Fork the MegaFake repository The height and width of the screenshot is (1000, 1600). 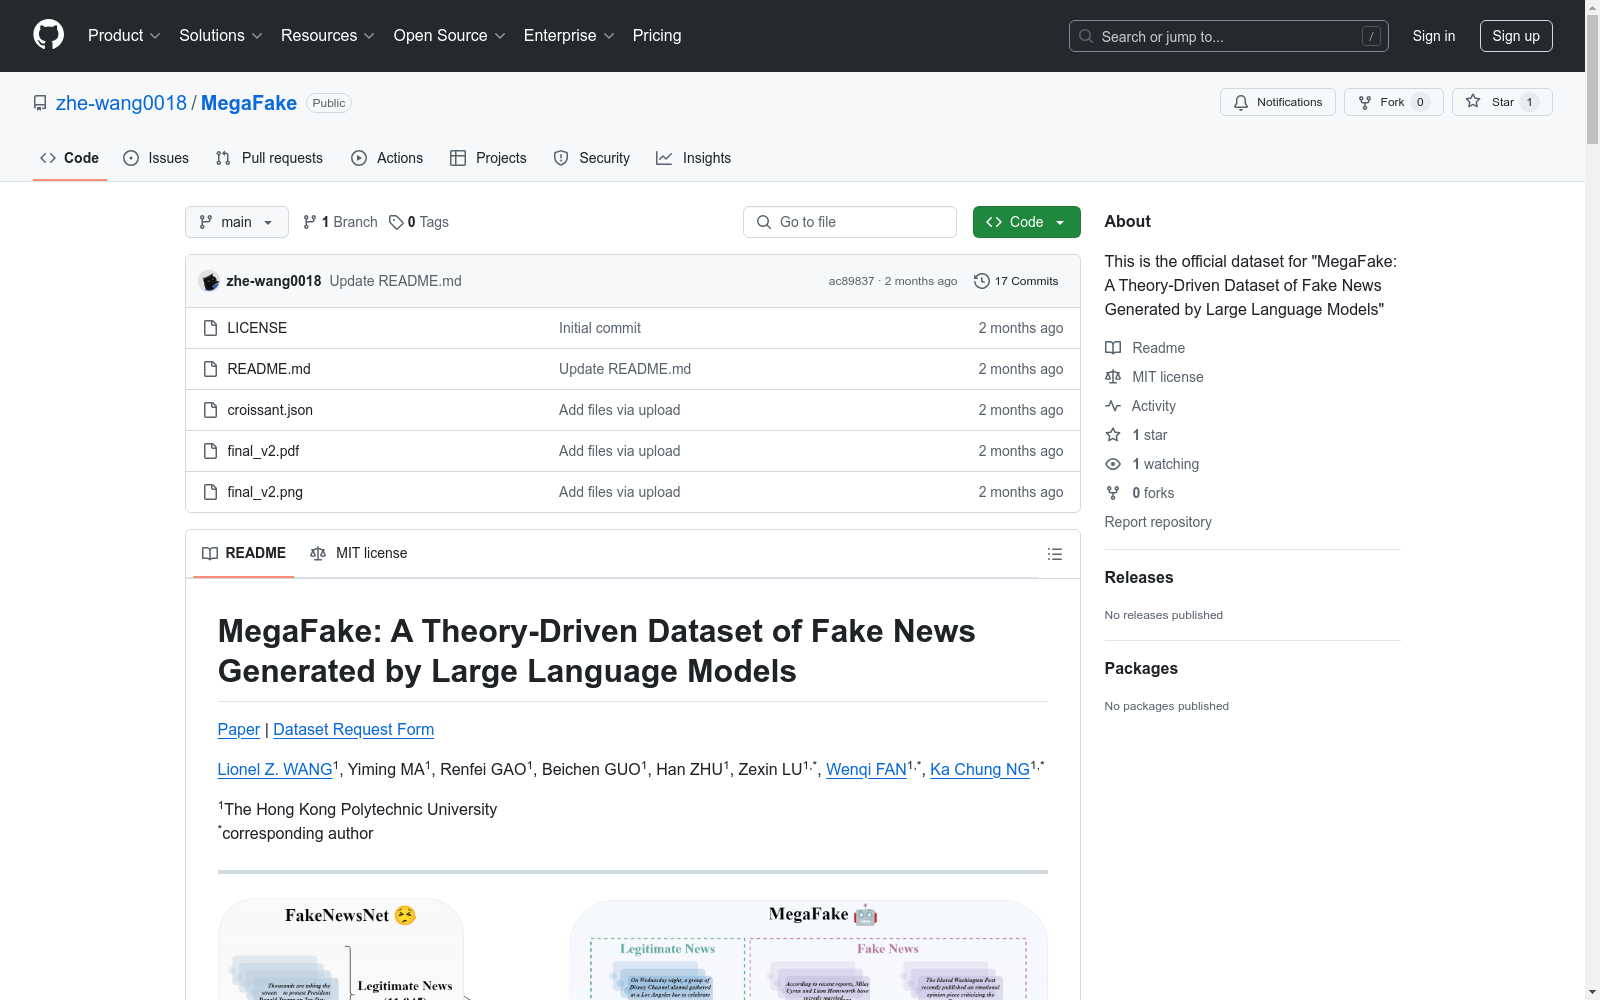tap(1394, 102)
